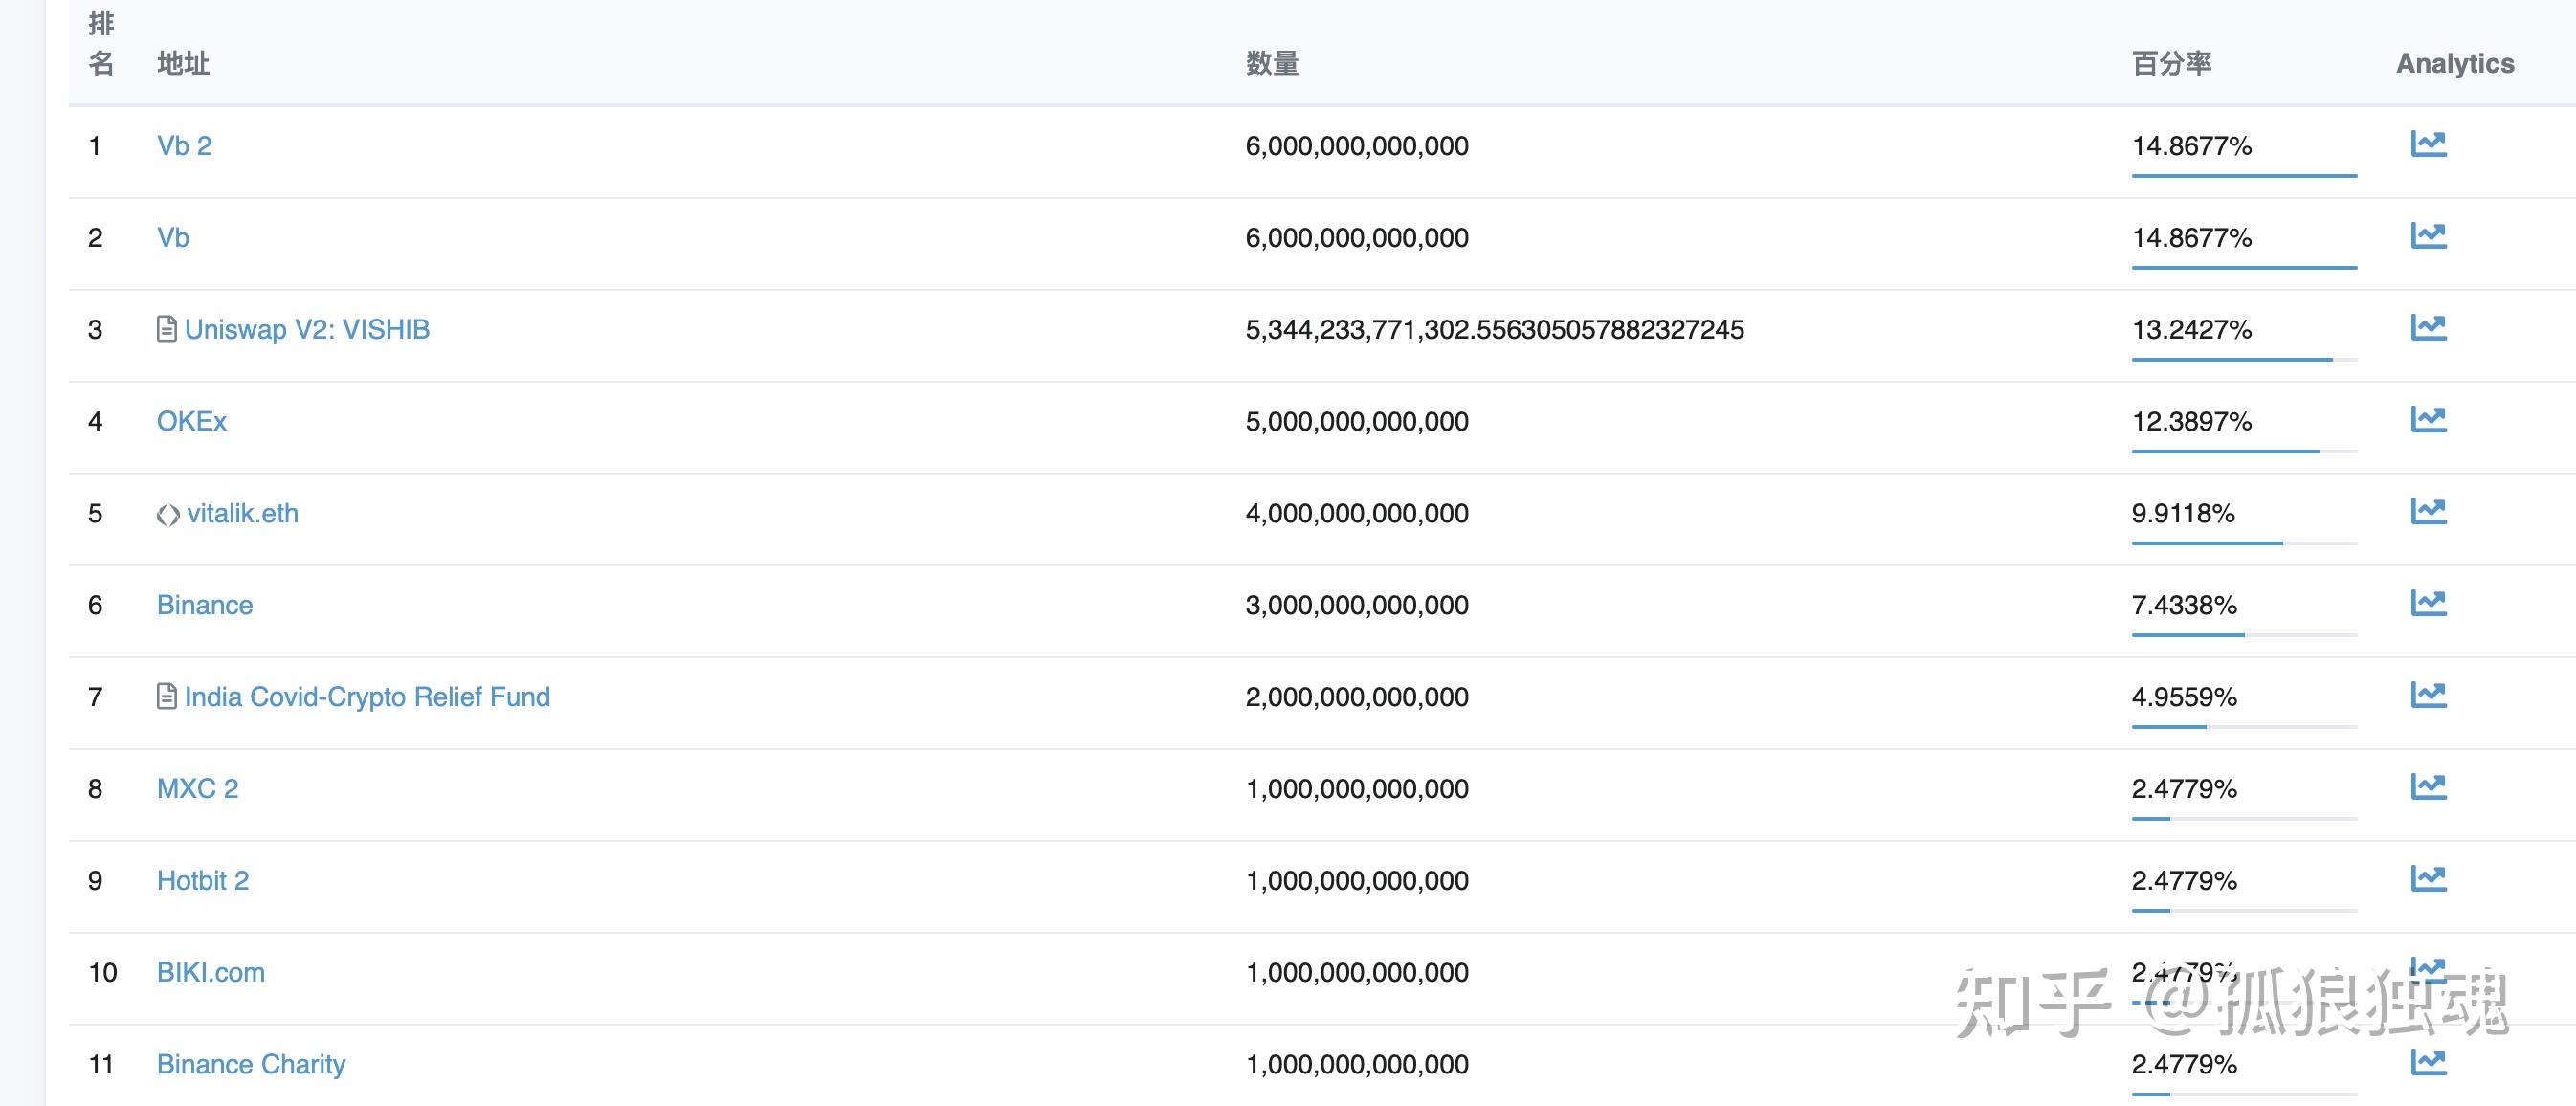This screenshot has width=2576, height=1106.
Task: Open analytics chart for Binance Charity row
Action: (x=2428, y=1062)
